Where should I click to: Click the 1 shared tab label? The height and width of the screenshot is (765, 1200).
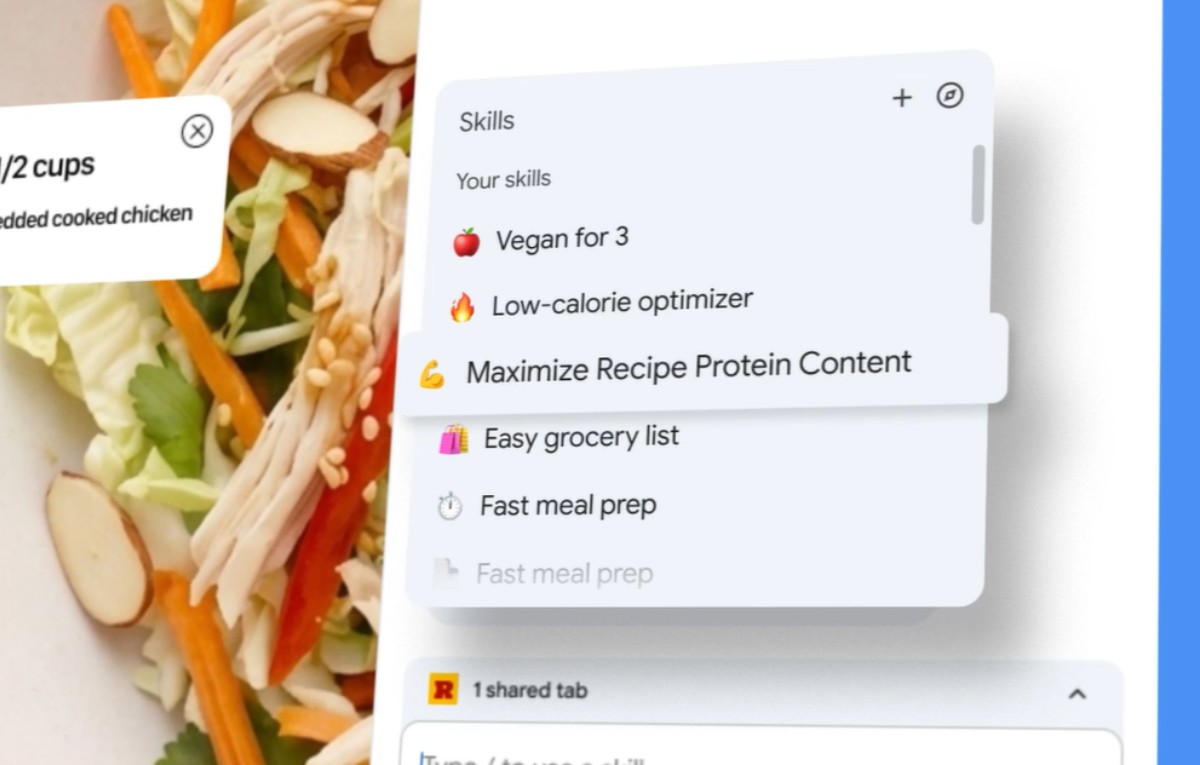[x=530, y=690]
